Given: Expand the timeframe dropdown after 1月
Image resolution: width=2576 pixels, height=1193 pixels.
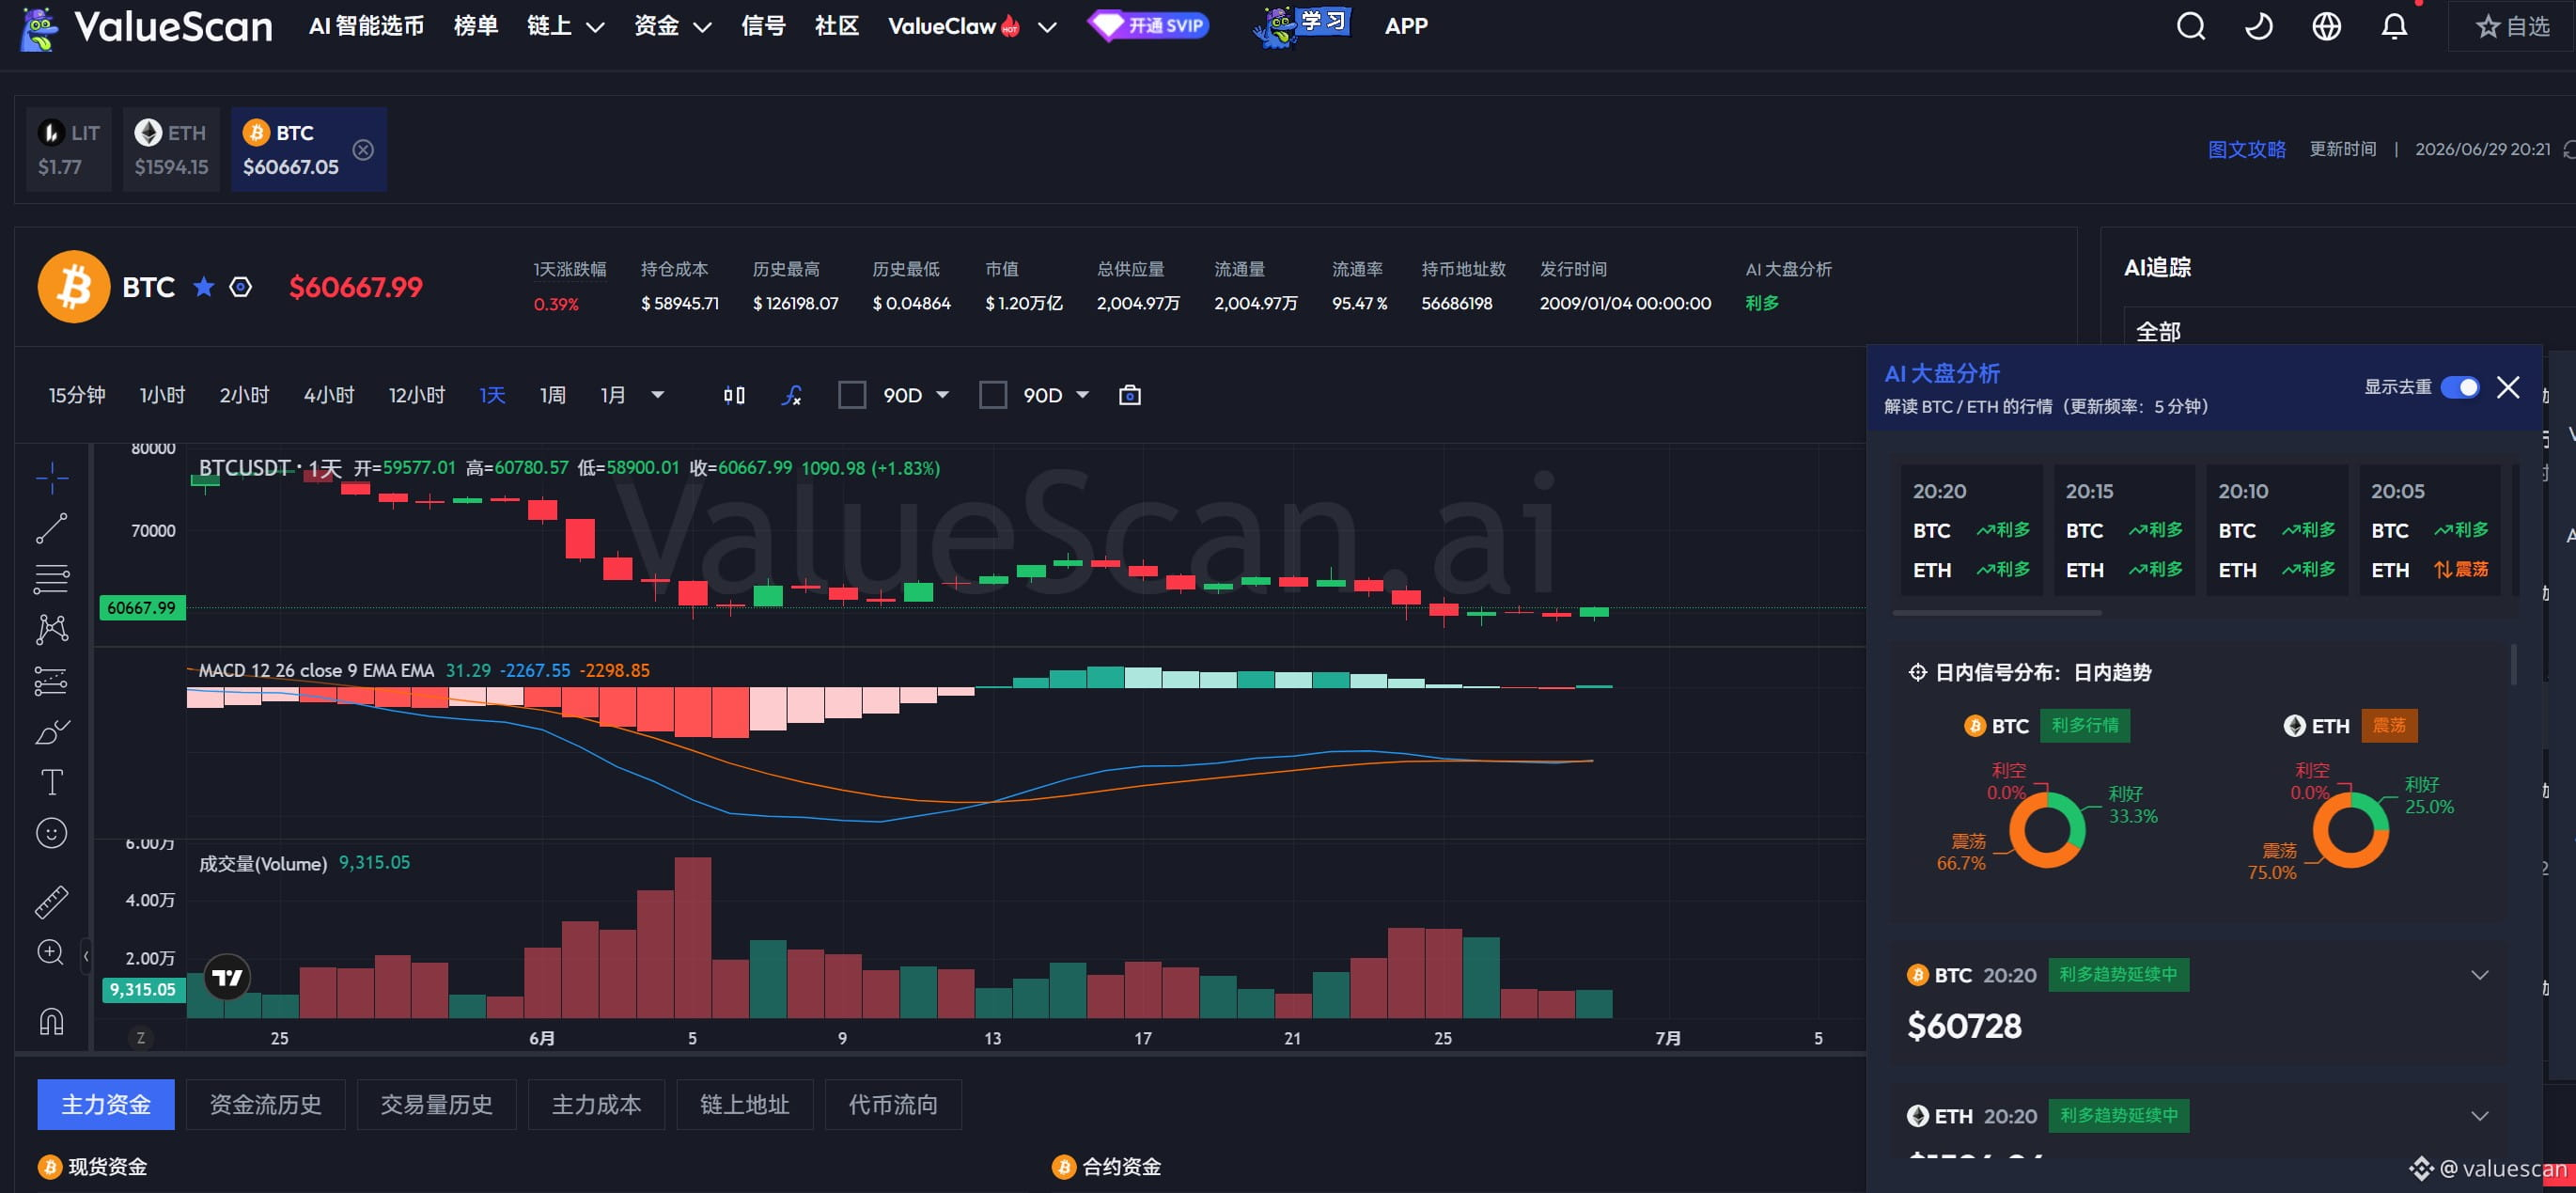Looking at the screenshot, I should pyautogui.click(x=657, y=395).
